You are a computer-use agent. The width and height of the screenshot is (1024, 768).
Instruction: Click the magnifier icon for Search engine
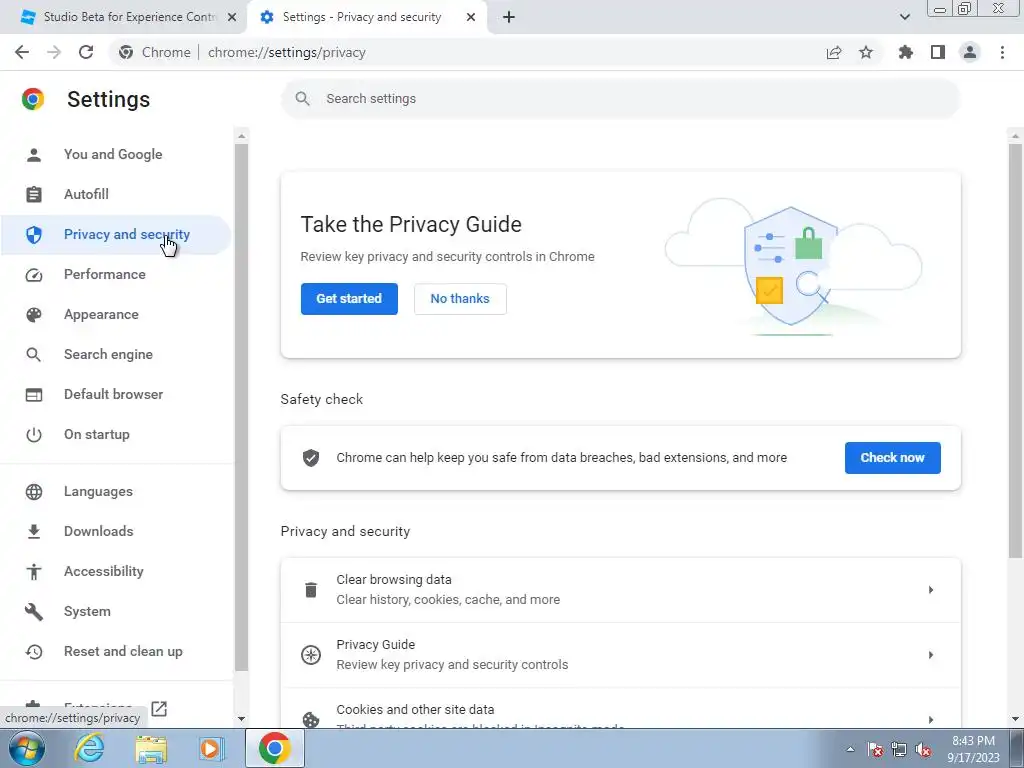[x=34, y=355]
